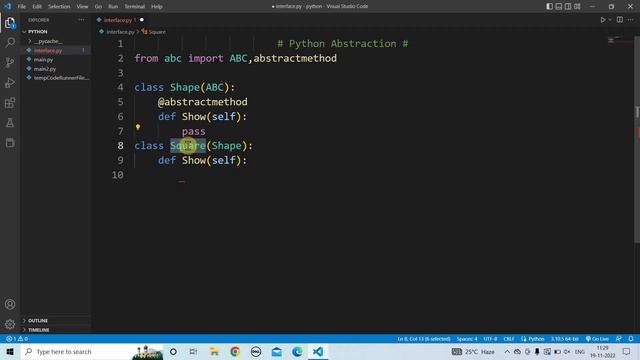Screen dimensions: 640x360
Task: Click the Spaces: 4 indentation setting
Action: tap(467, 339)
